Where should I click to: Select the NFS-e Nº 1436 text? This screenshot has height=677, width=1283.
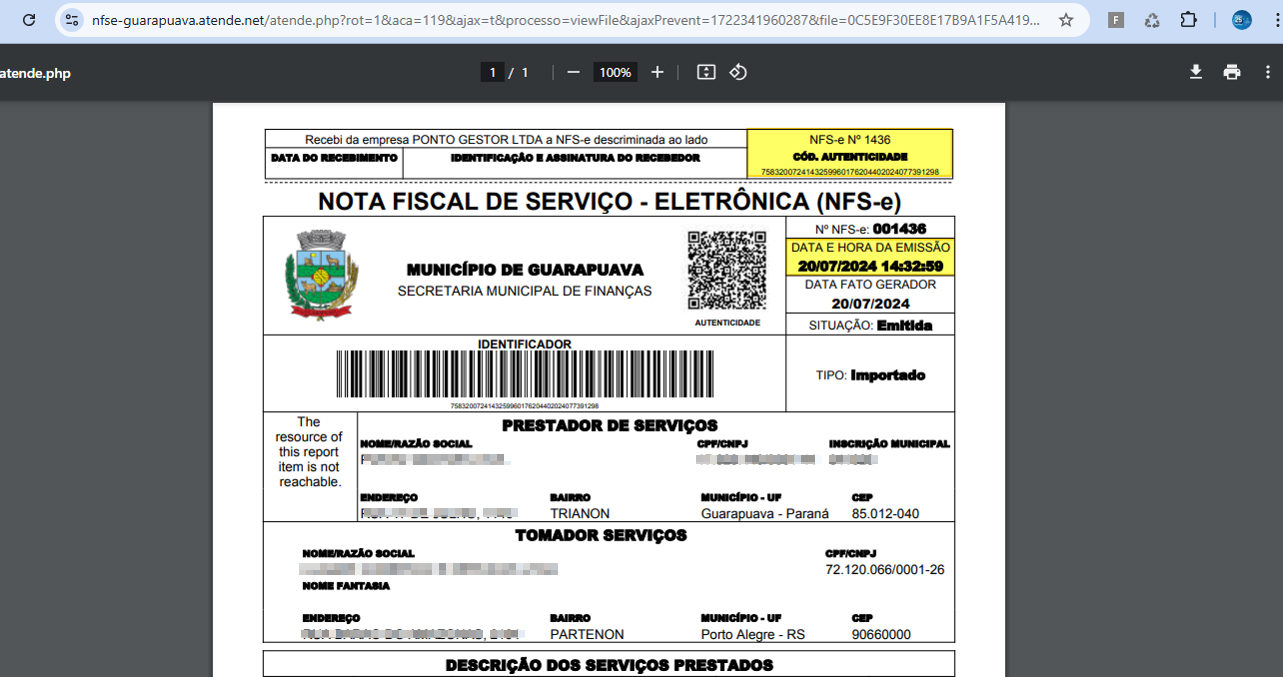pos(849,140)
